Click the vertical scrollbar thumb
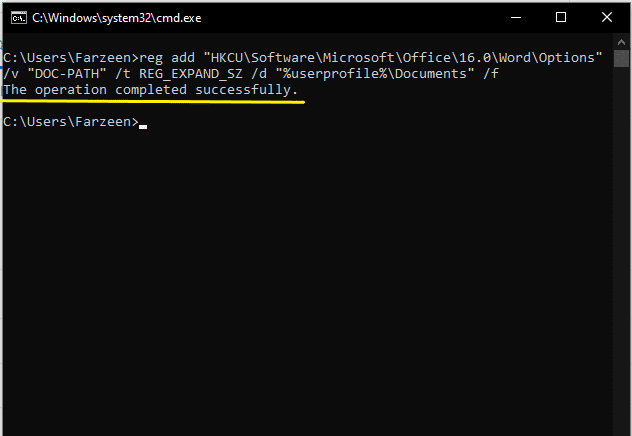Screen dimensions: 632x436 (621, 58)
